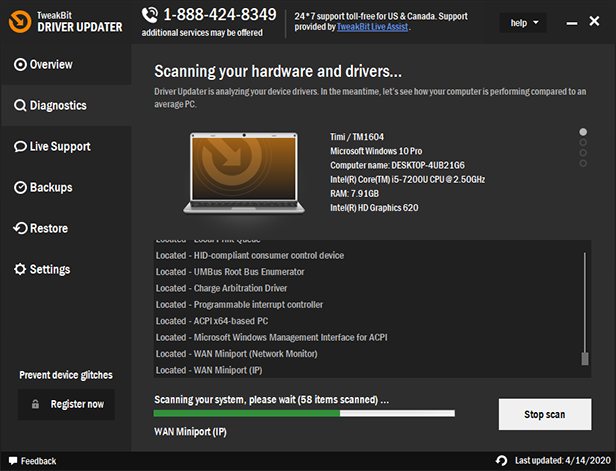The height and width of the screenshot is (471, 616).
Task: Click the scan log scrollbar thumb
Action: [x=585, y=359]
